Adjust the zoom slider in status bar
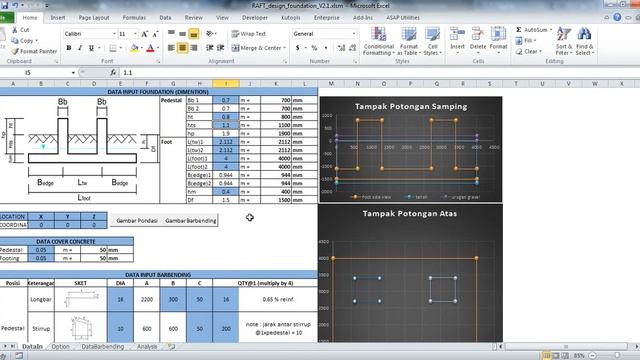 pyautogui.click(x=618, y=356)
